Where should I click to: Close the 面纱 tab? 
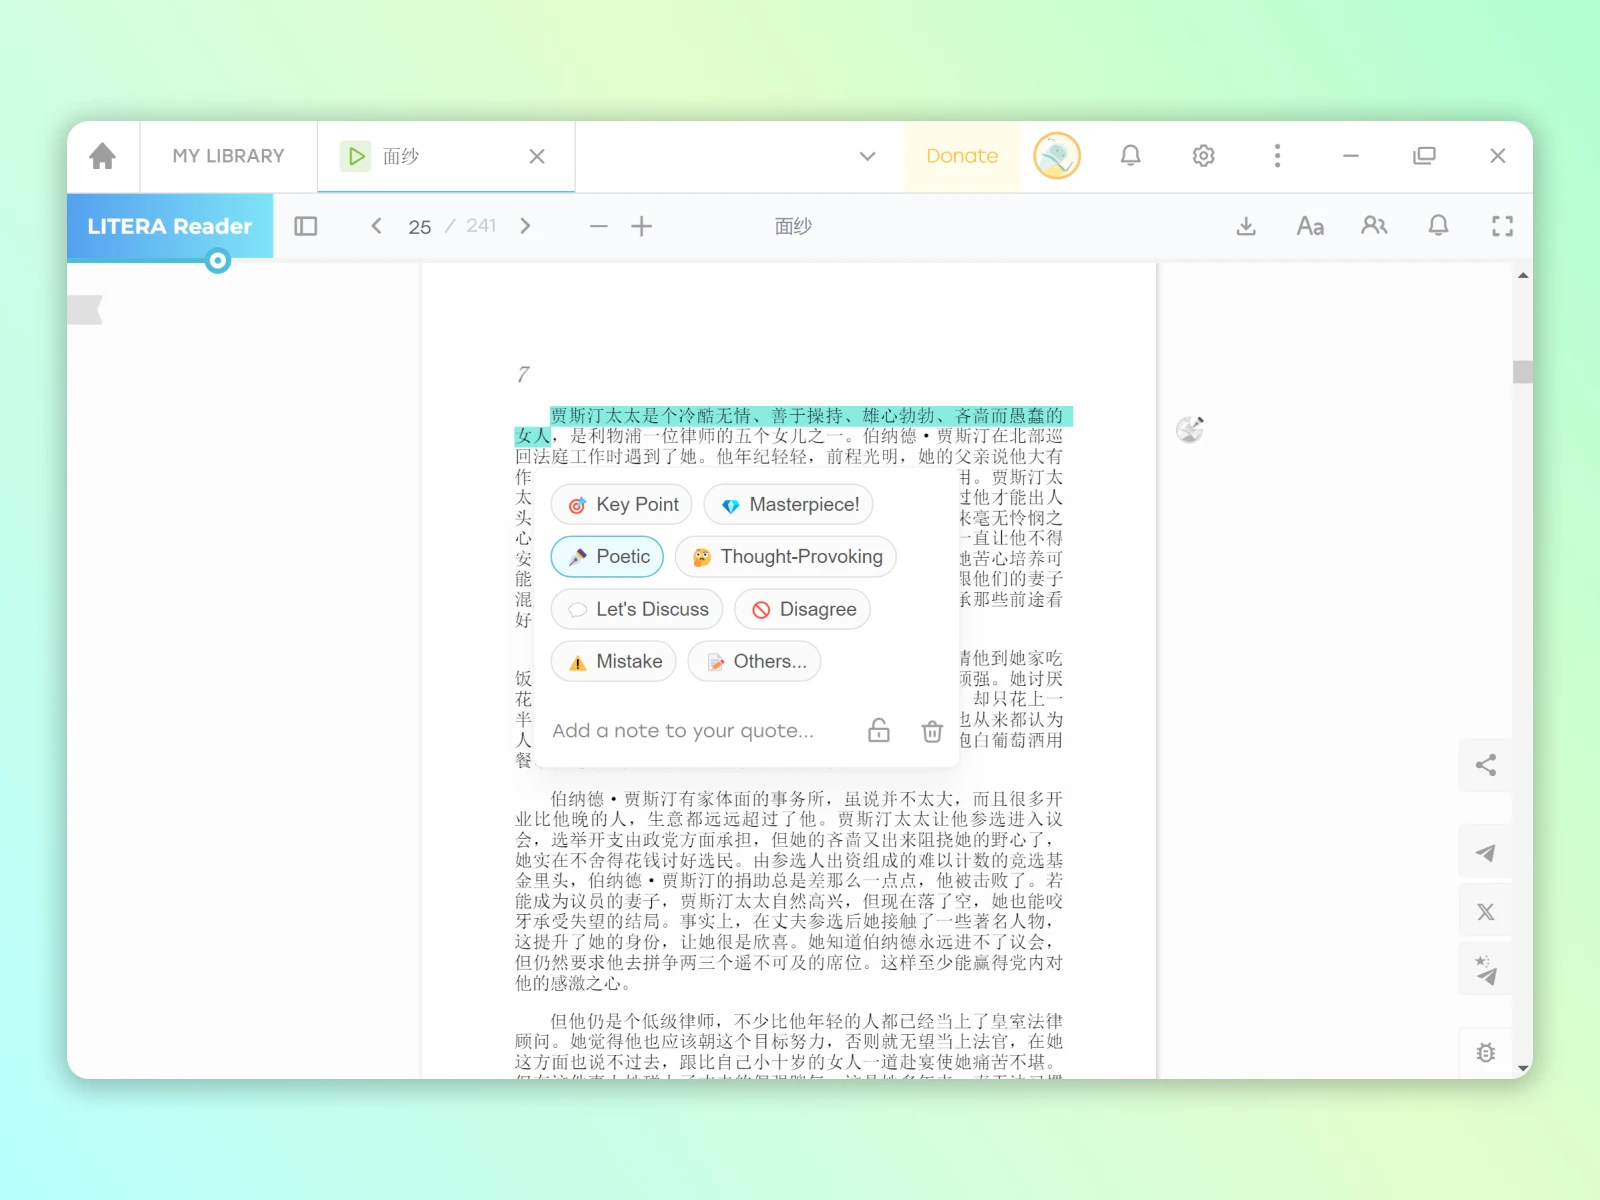[x=537, y=156]
